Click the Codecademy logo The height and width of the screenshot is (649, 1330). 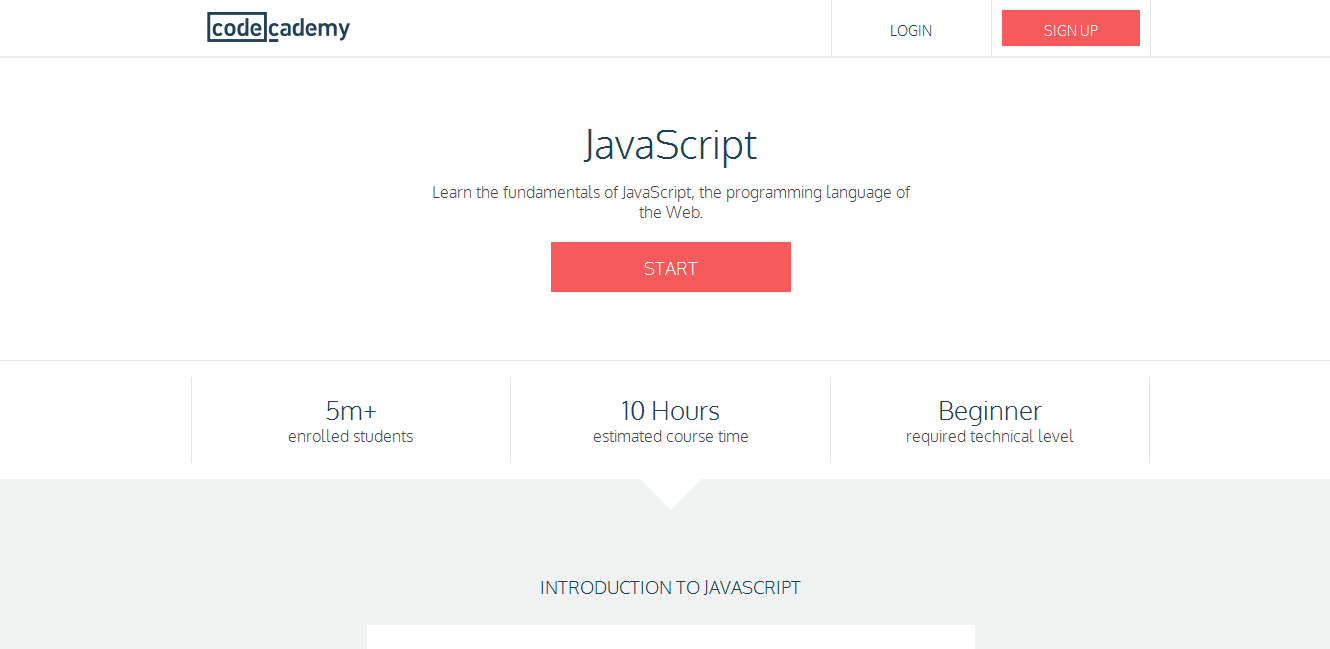278,28
